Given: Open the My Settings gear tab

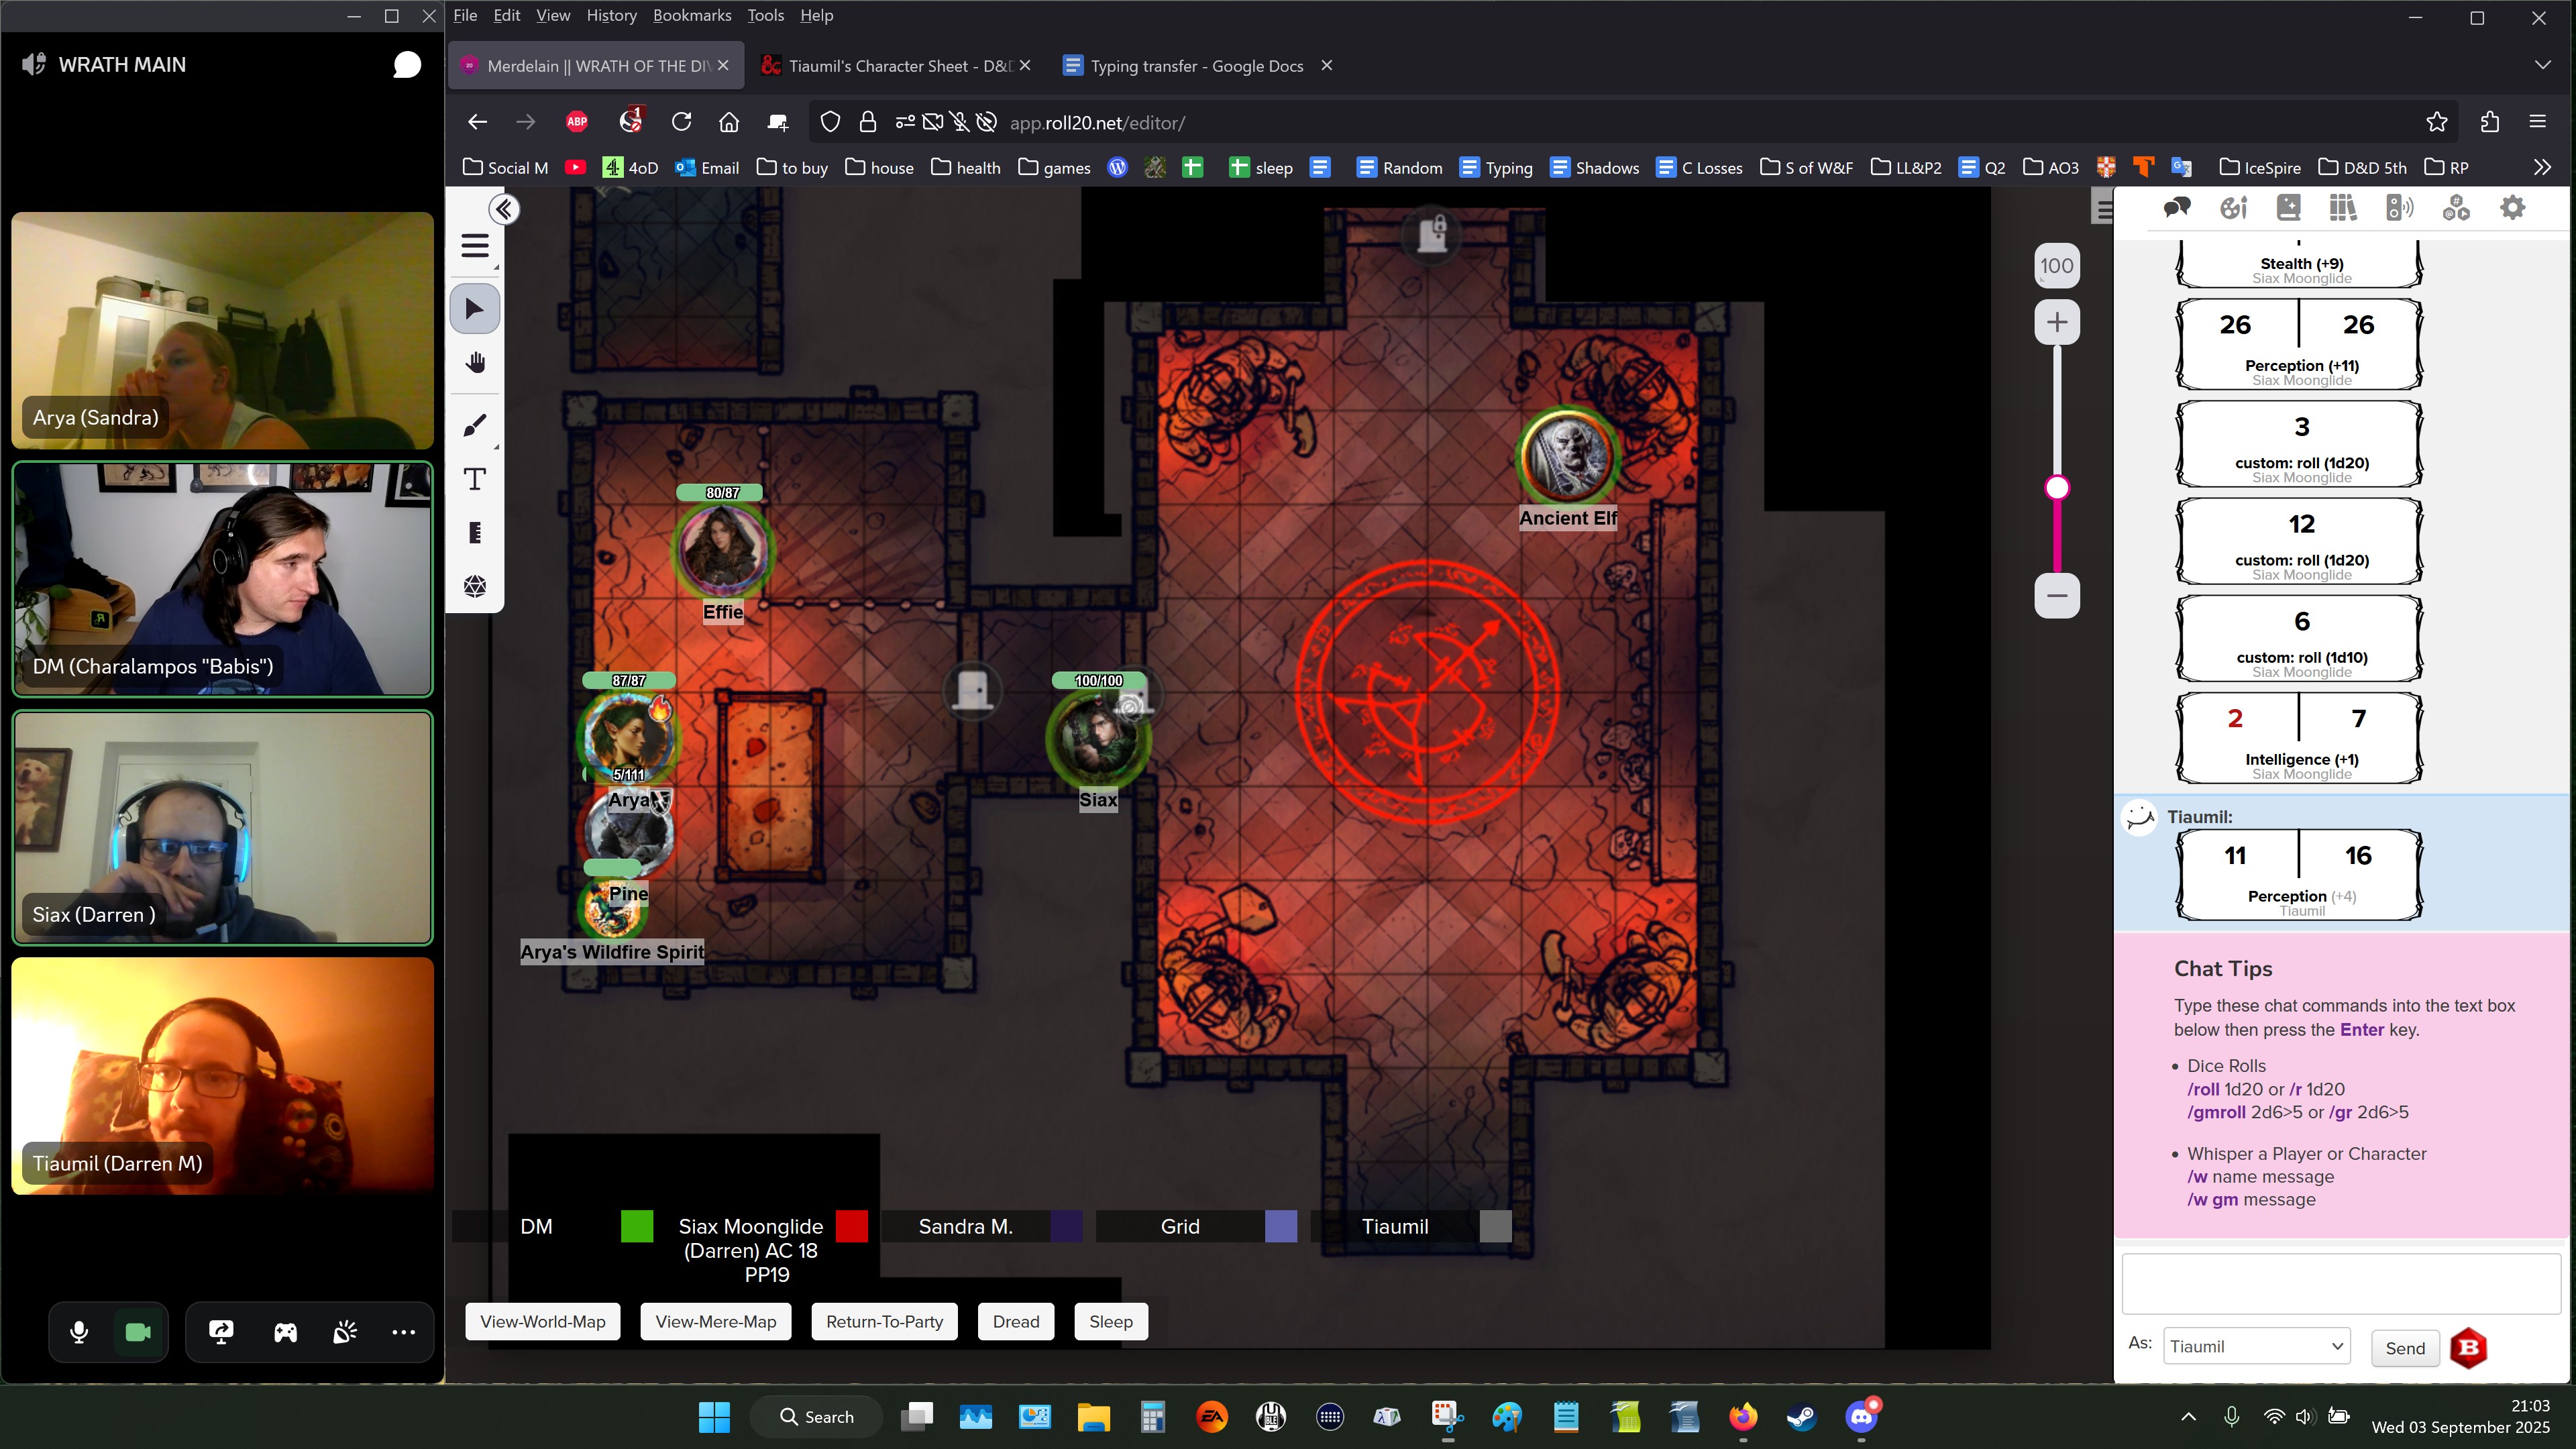Looking at the screenshot, I should click(x=2512, y=208).
